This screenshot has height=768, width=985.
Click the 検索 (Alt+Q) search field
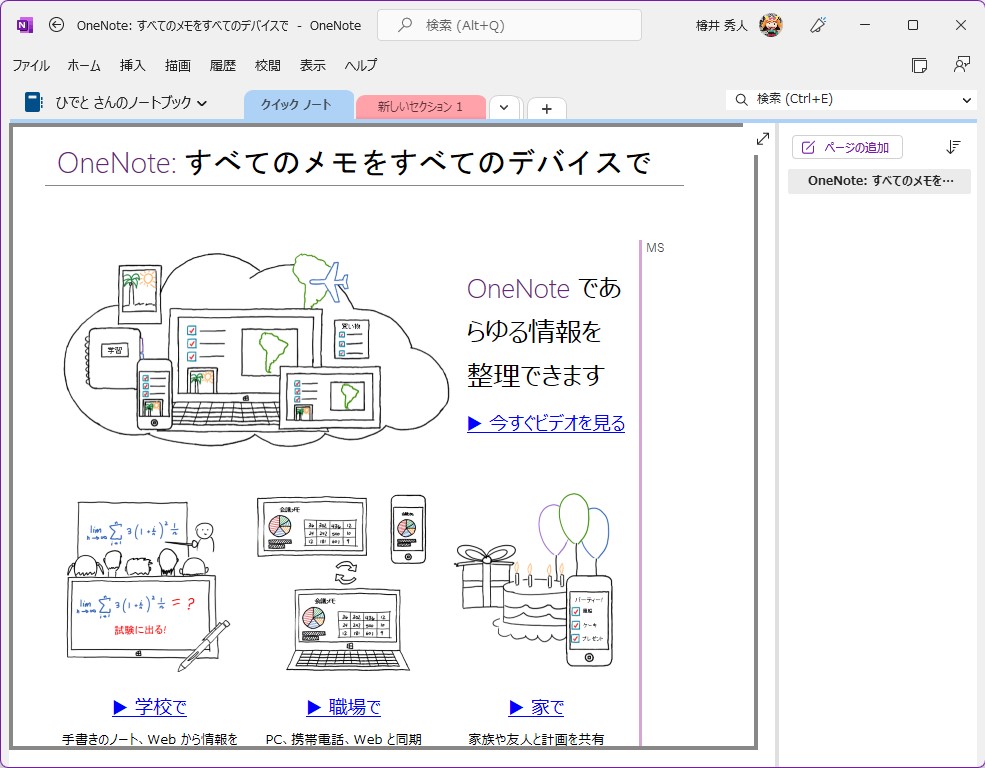(508, 25)
